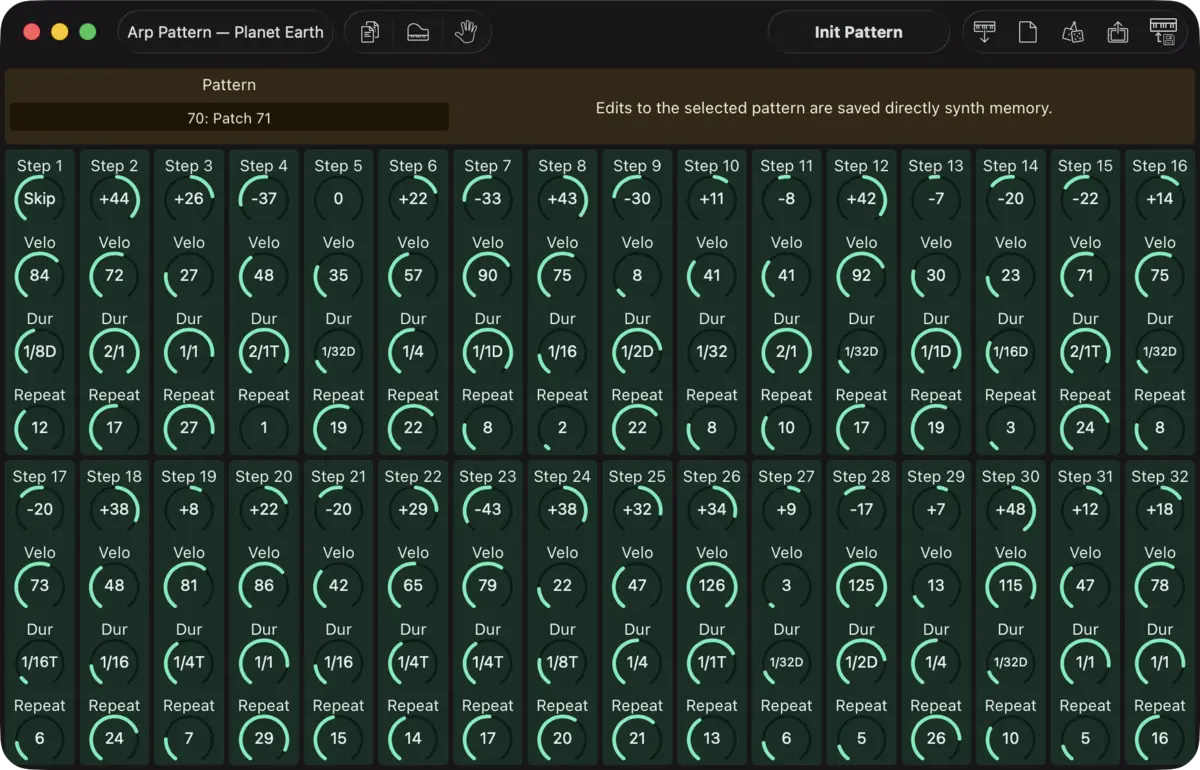
Task: Click Step 14 Repeat knob showing 3
Action: [1011, 428]
